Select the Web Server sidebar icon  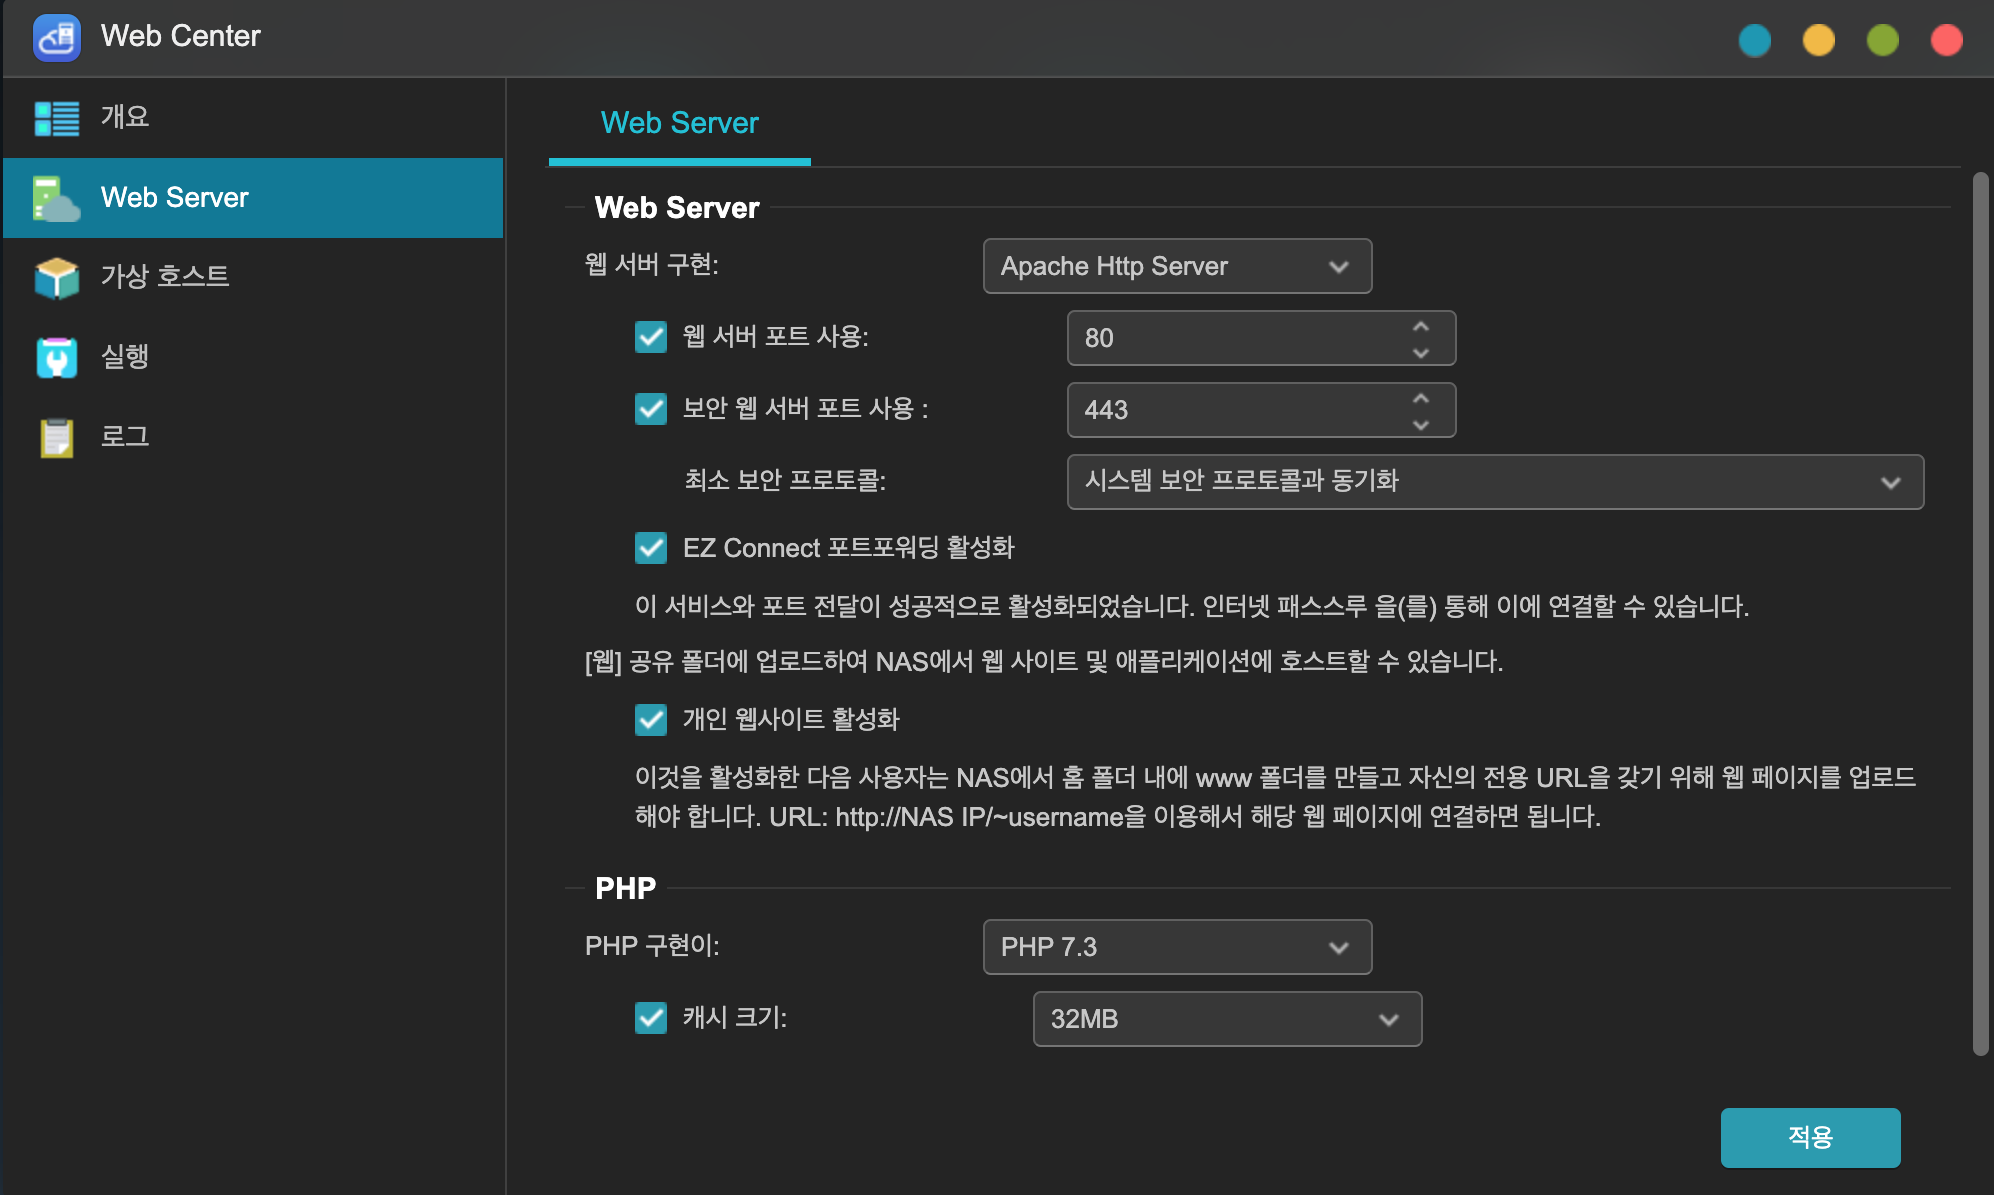click(56, 198)
